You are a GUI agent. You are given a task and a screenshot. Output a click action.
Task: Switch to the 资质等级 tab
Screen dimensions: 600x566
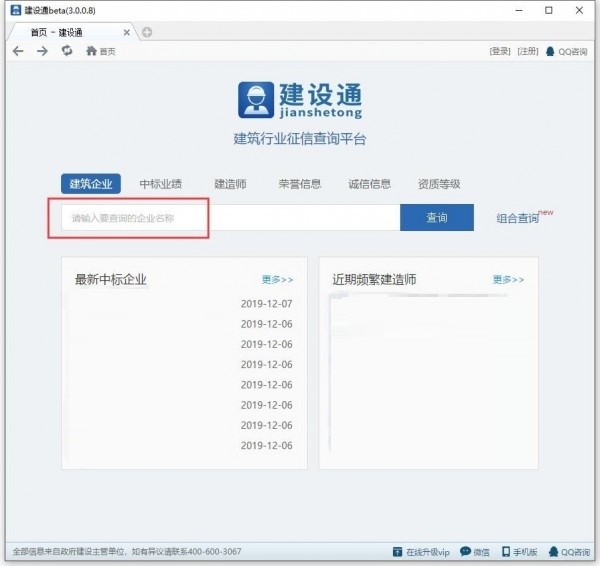(439, 184)
